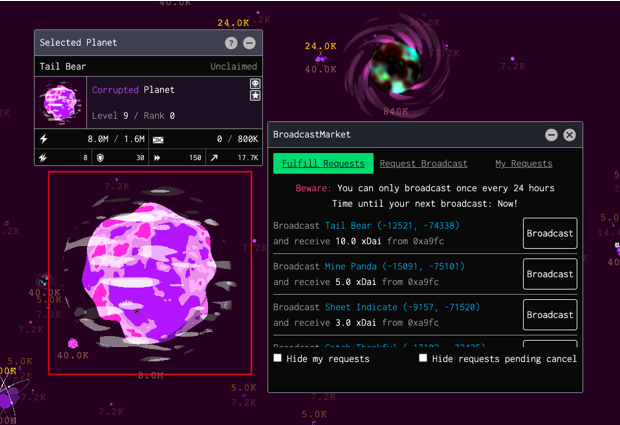Viewport: 620px width, 425px height.
Task: Enable Hide requests pending cancel checkbox
Action: [x=423, y=358]
